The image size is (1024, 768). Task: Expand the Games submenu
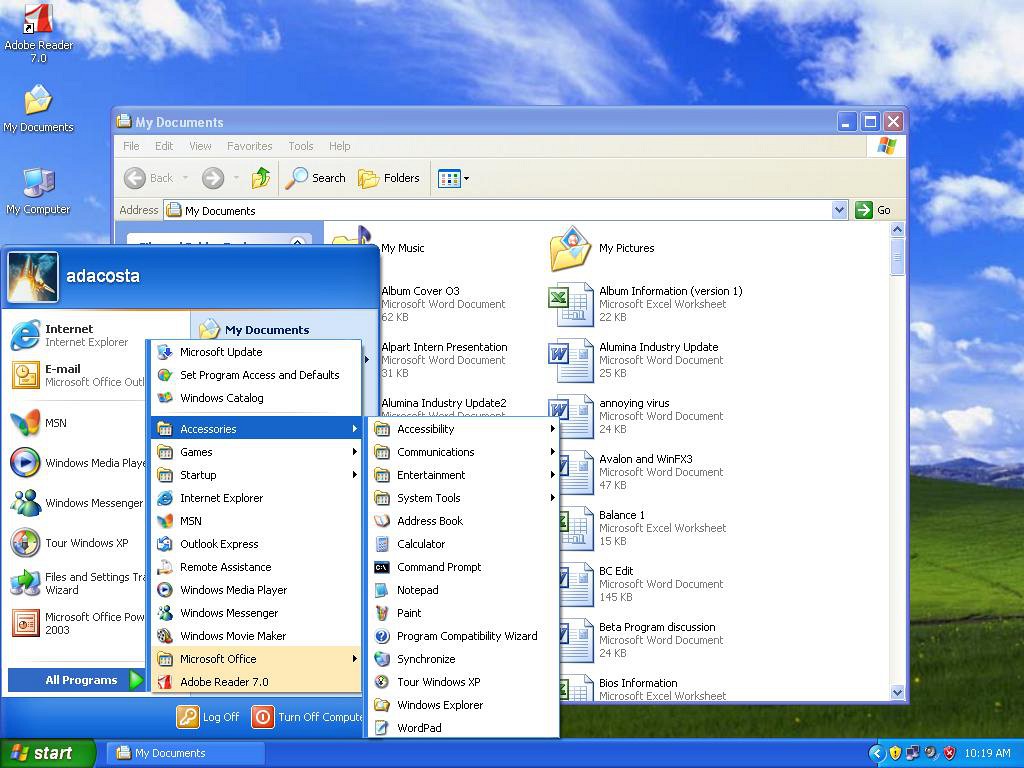256,452
